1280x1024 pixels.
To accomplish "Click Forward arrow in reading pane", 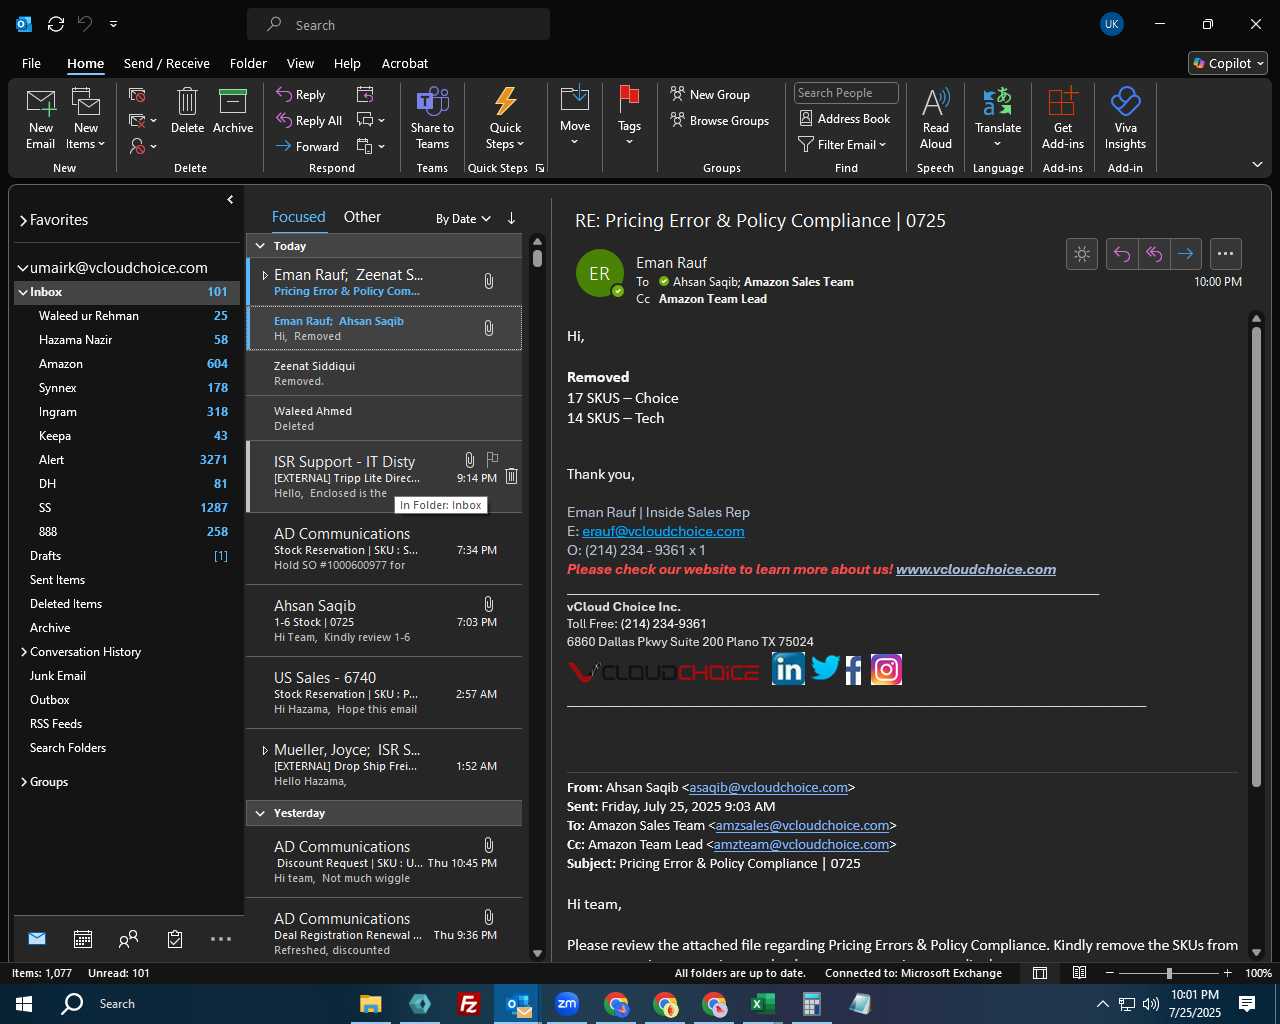I will point(1186,254).
